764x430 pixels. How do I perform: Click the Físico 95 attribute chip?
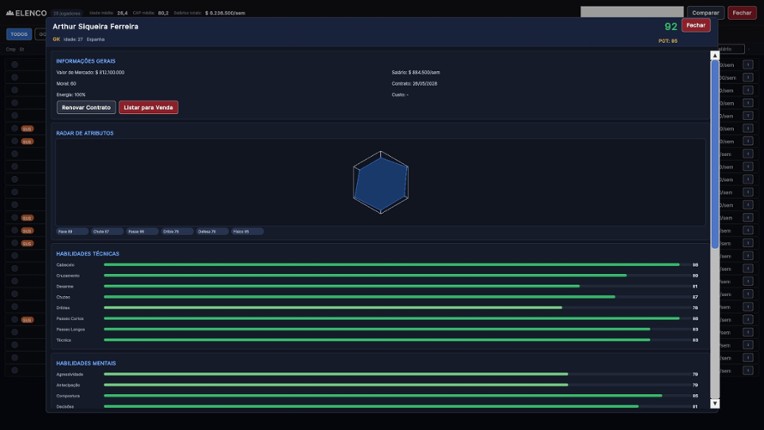click(247, 231)
